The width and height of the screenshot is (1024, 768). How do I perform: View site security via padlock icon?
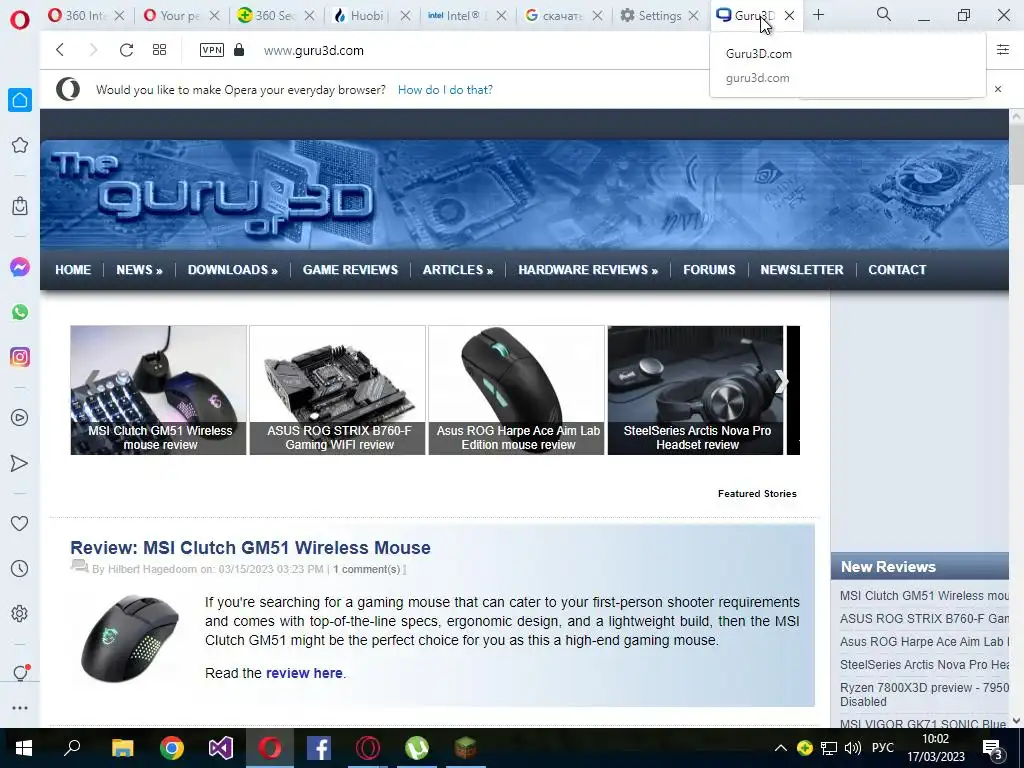pyautogui.click(x=239, y=50)
